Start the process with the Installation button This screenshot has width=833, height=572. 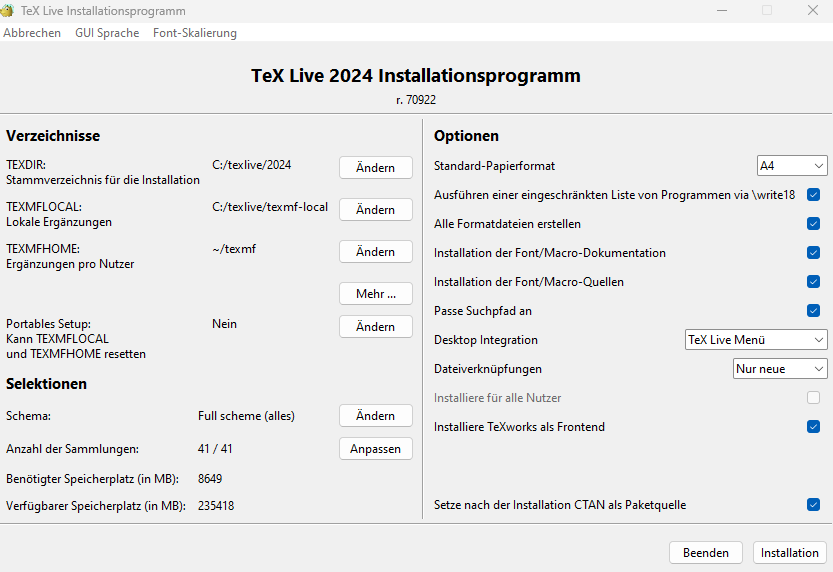tap(789, 553)
